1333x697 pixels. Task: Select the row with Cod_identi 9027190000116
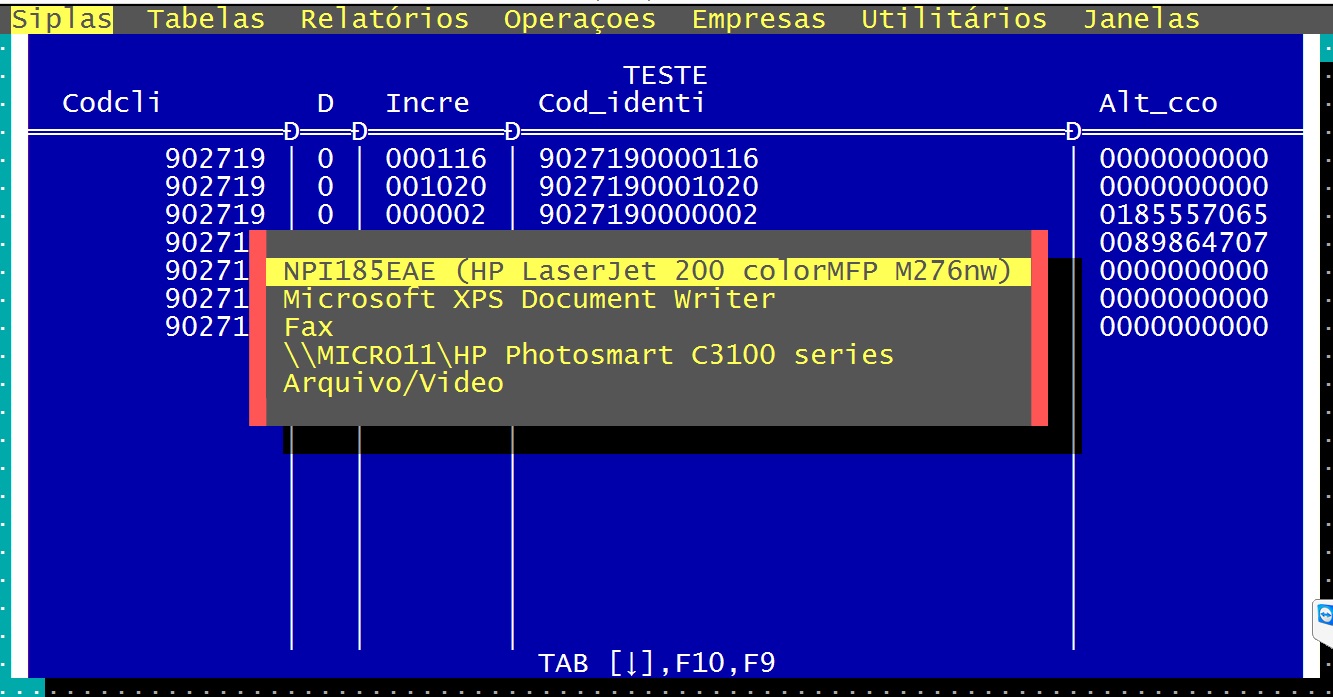click(x=648, y=159)
